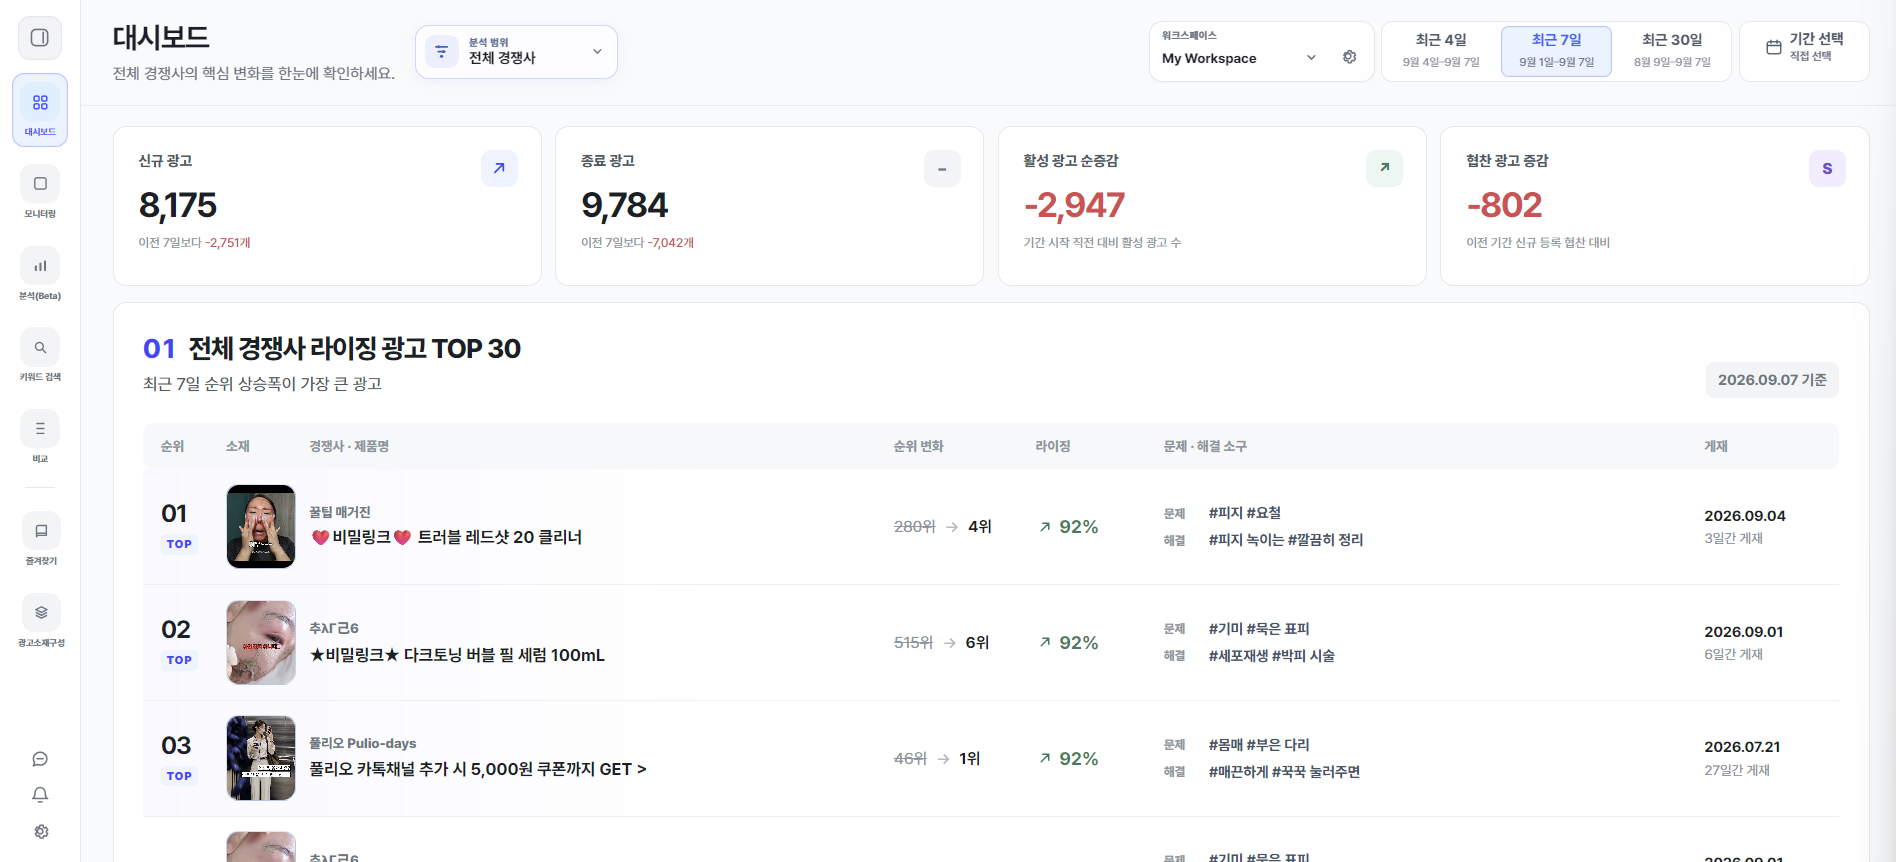Toggle the sidebar collapse icon
1896x862 pixels.
click(x=40, y=38)
